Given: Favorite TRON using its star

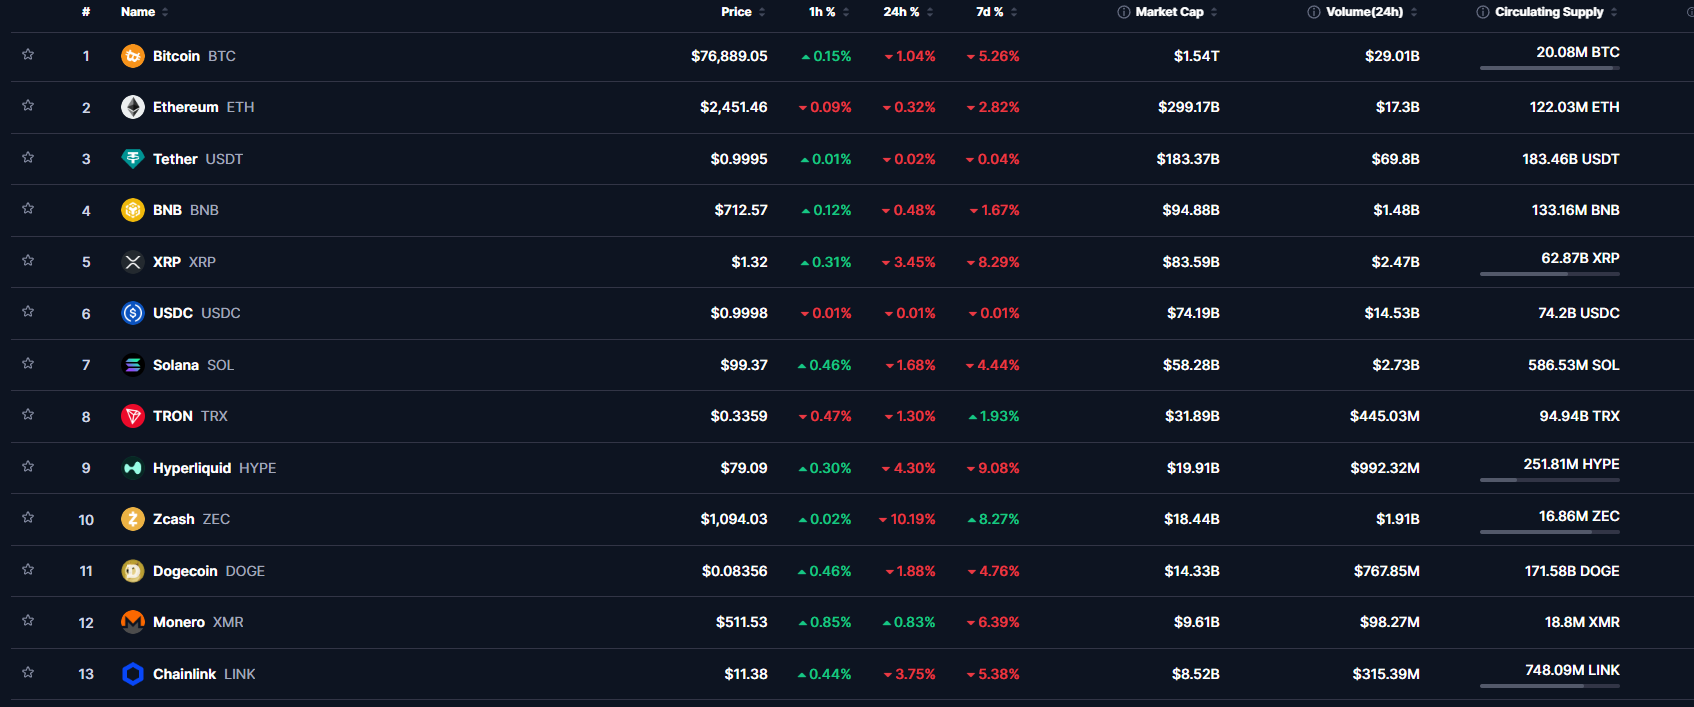Looking at the screenshot, I should [28, 414].
